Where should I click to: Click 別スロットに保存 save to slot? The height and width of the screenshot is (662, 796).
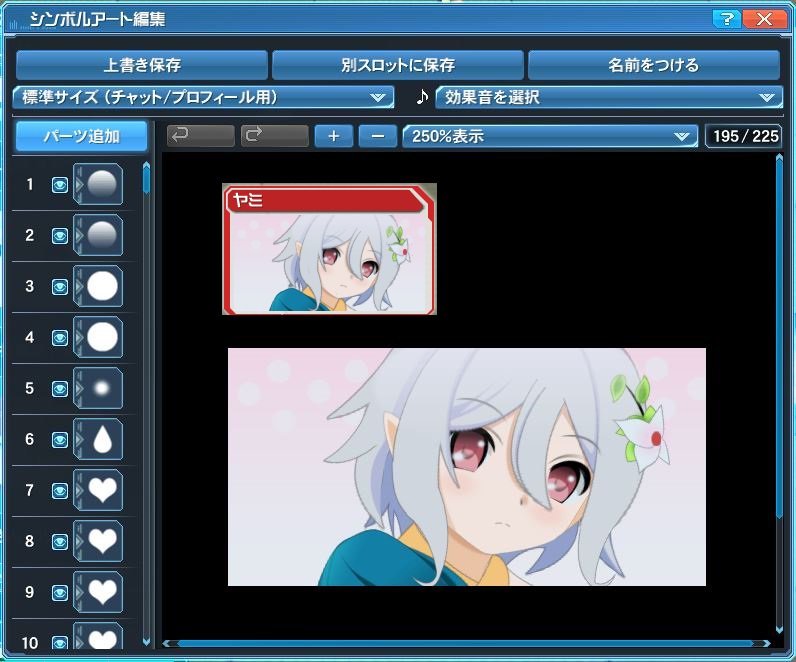397,65
